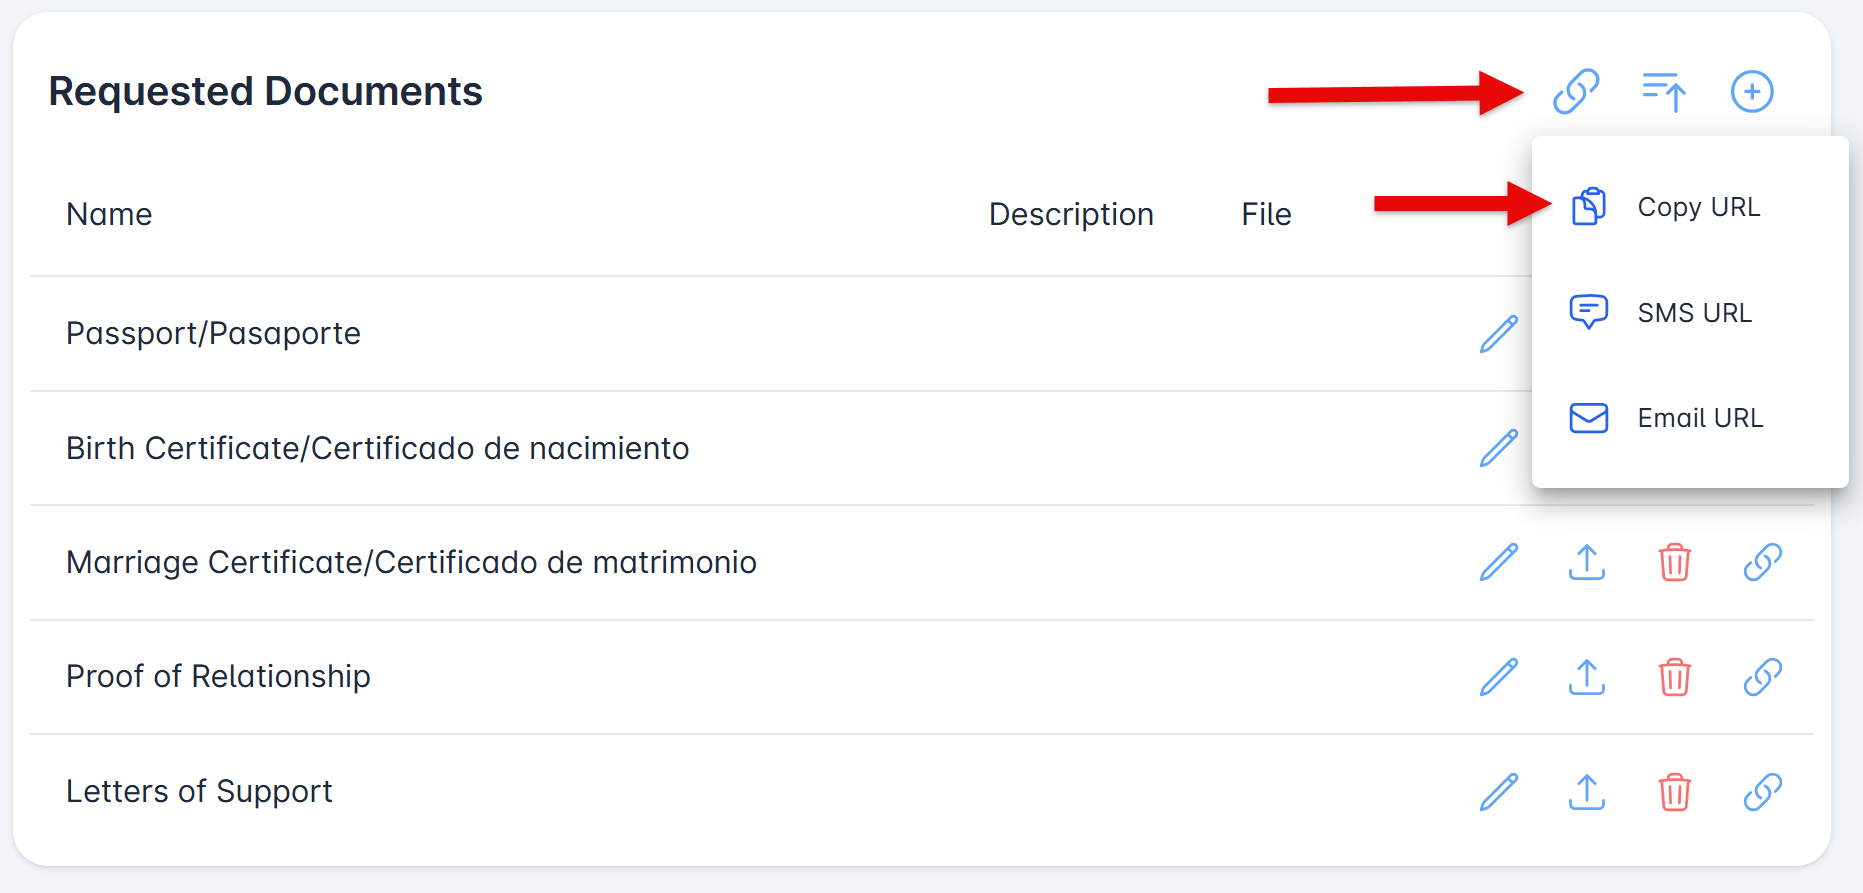Choose Email URL menu option
Image resolution: width=1863 pixels, height=893 pixels.
coord(1699,418)
